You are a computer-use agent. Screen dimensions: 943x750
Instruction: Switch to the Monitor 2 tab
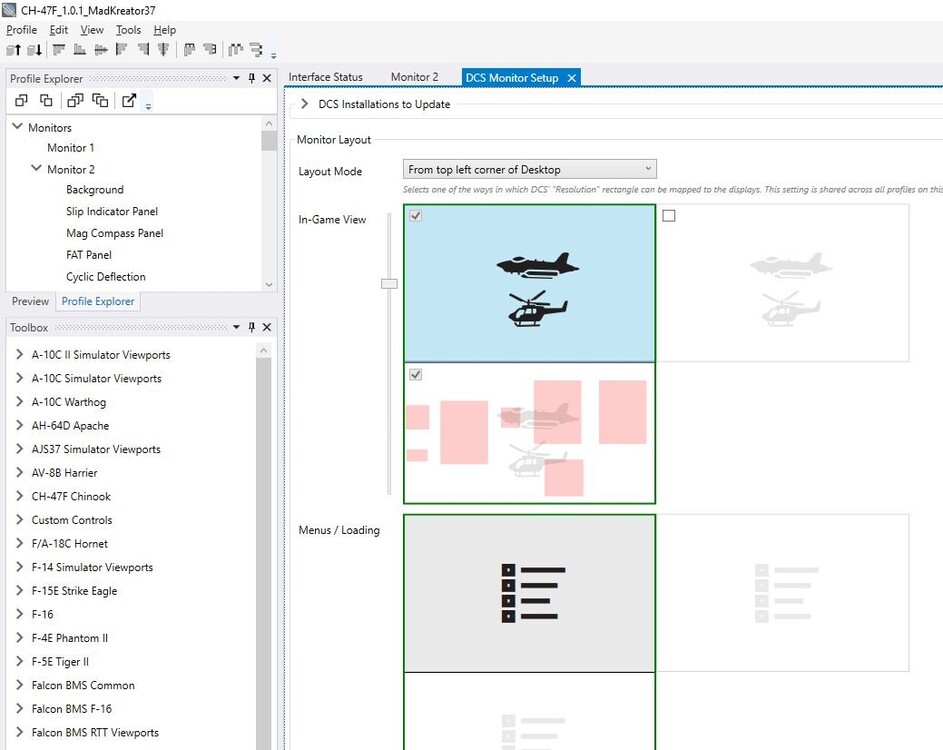pos(414,77)
